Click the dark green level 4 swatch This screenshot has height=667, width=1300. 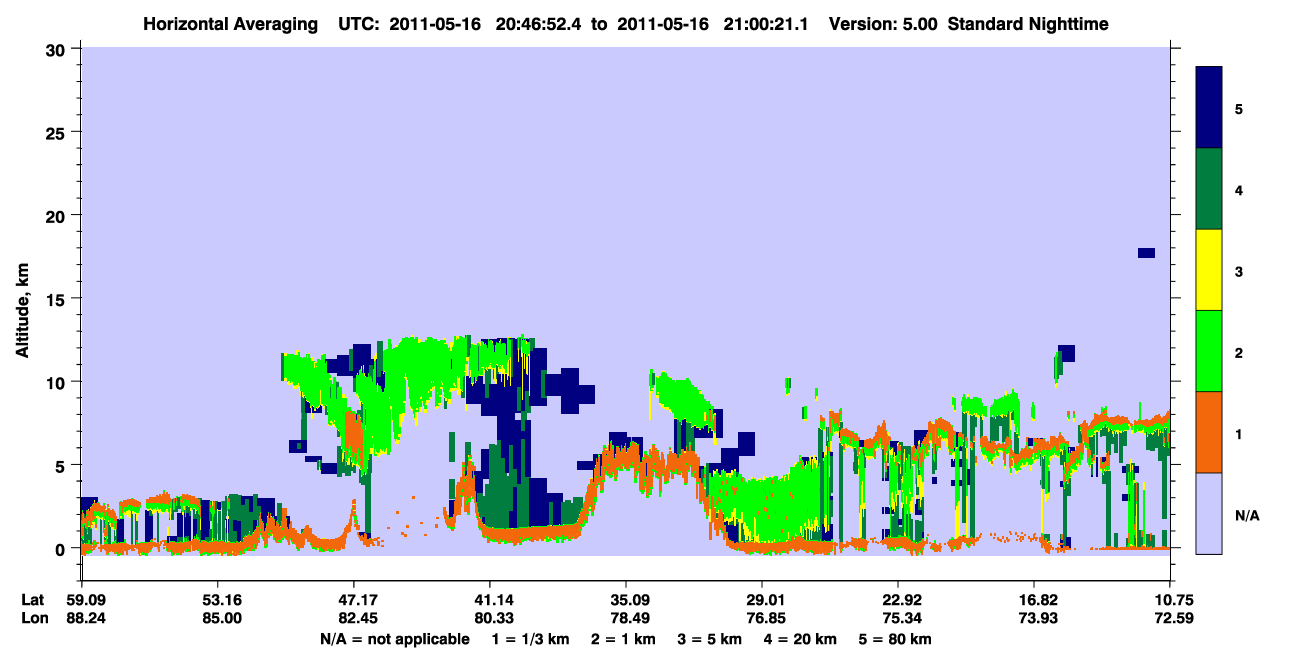tap(1209, 189)
